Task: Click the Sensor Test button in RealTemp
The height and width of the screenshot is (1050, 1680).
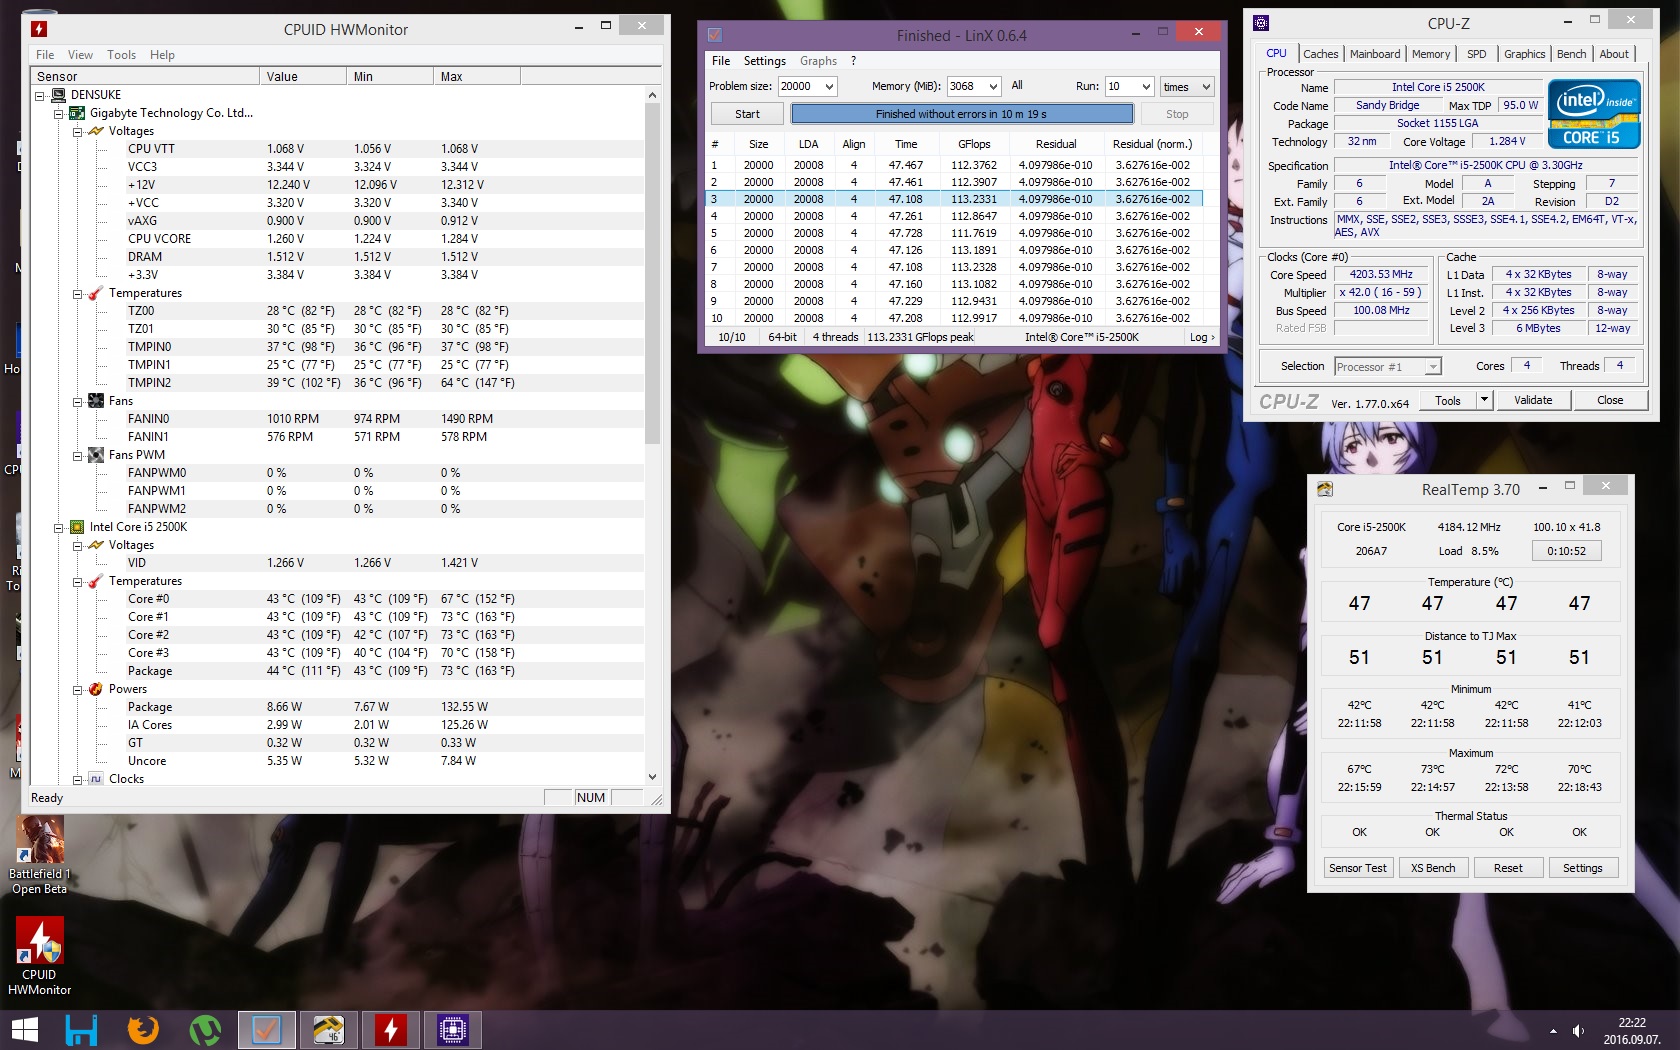Action: [1358, 868]
